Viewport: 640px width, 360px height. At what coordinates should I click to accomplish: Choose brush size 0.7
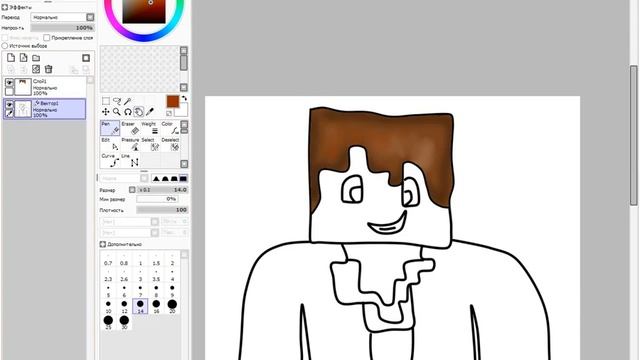pos(108,259)
